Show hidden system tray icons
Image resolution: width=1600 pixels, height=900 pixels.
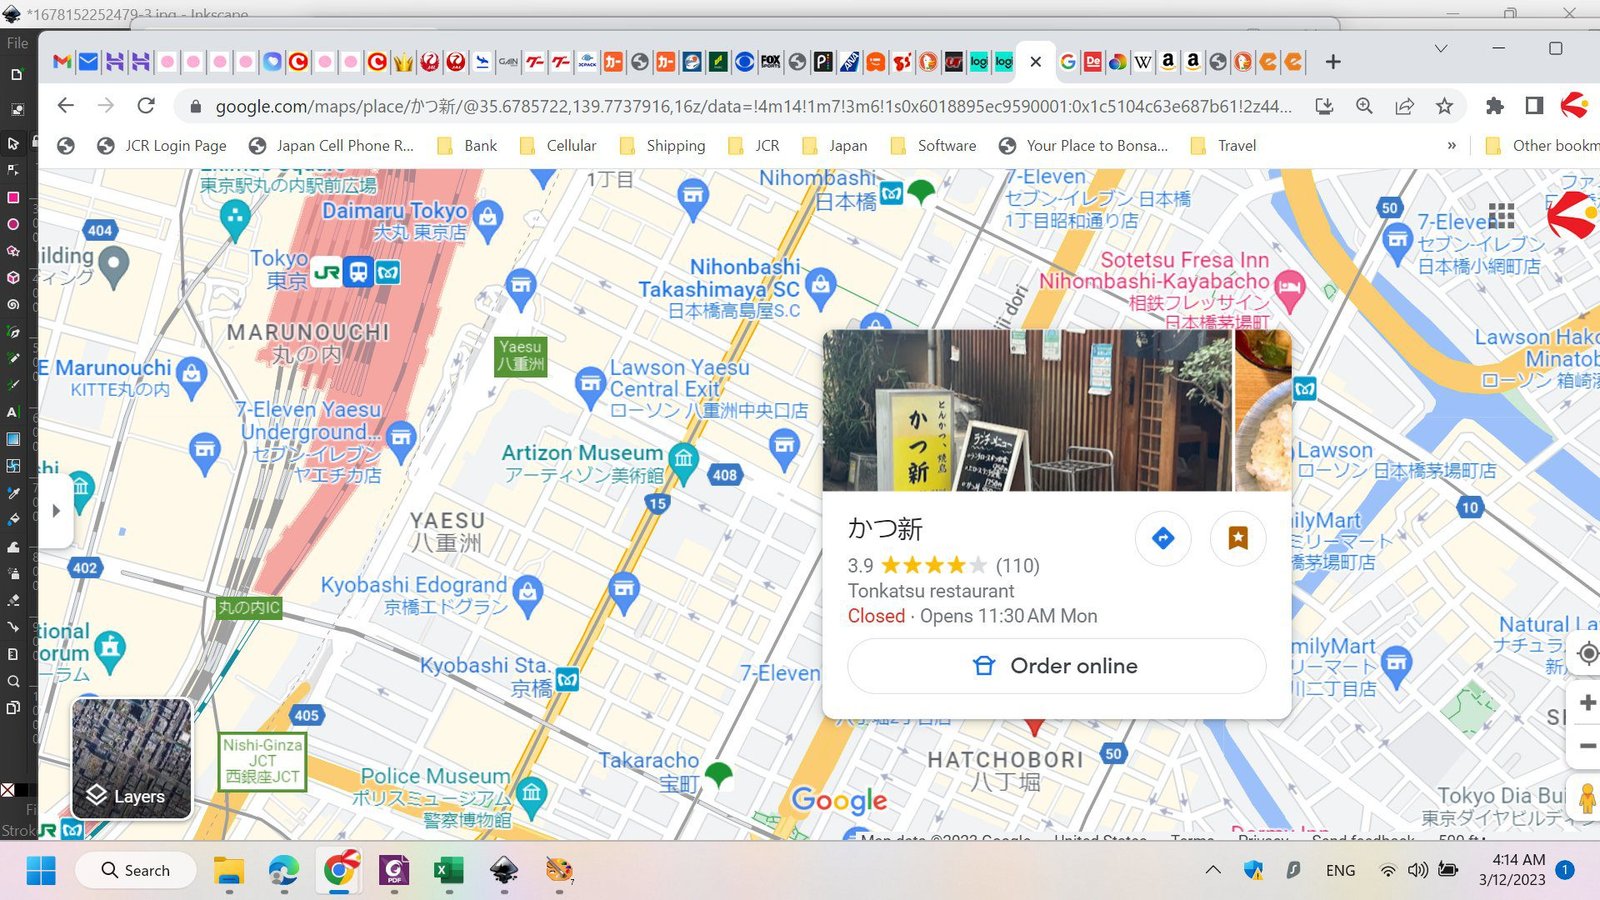coord(1213,870)
